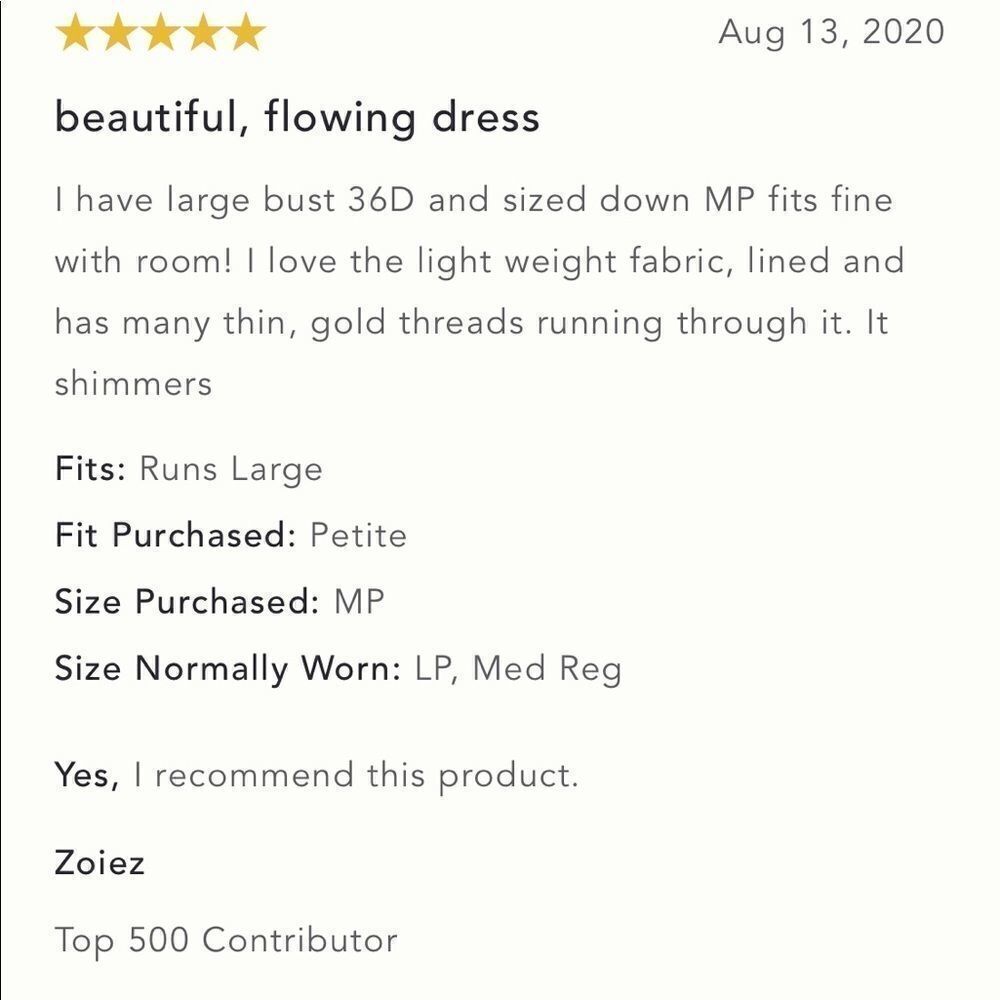Select the "Petite" fit value

(358, 535)
